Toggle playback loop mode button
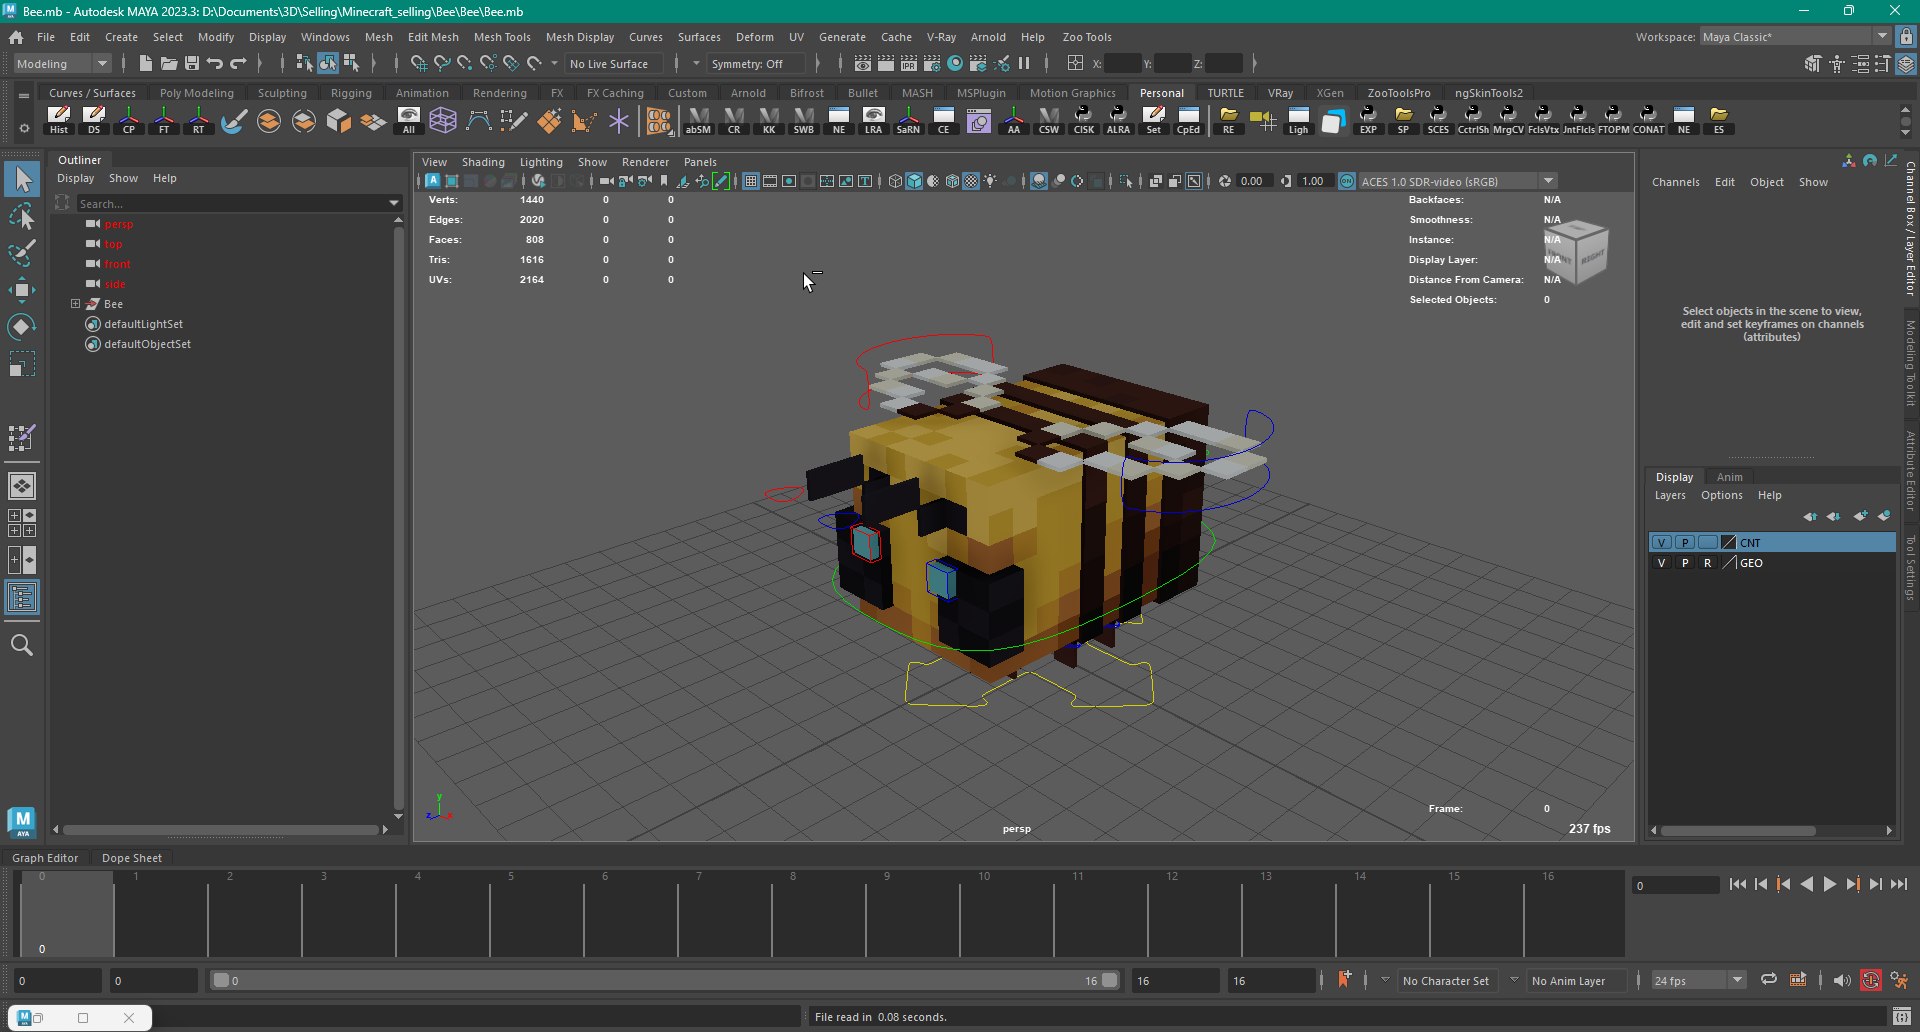Image resolution: width=1920 pixels, height=1032 pixels. (x=1769, y=980)
